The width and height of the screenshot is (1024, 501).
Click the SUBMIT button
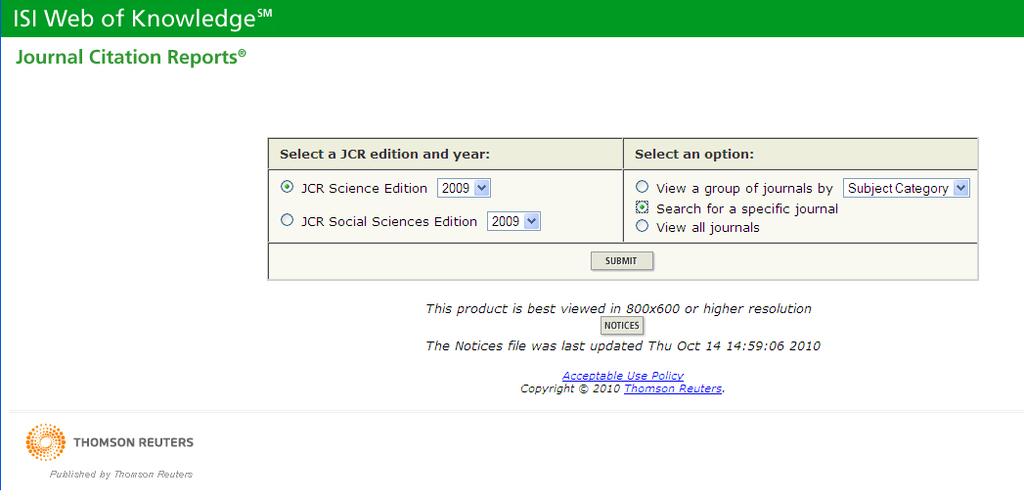pos(622,261)
